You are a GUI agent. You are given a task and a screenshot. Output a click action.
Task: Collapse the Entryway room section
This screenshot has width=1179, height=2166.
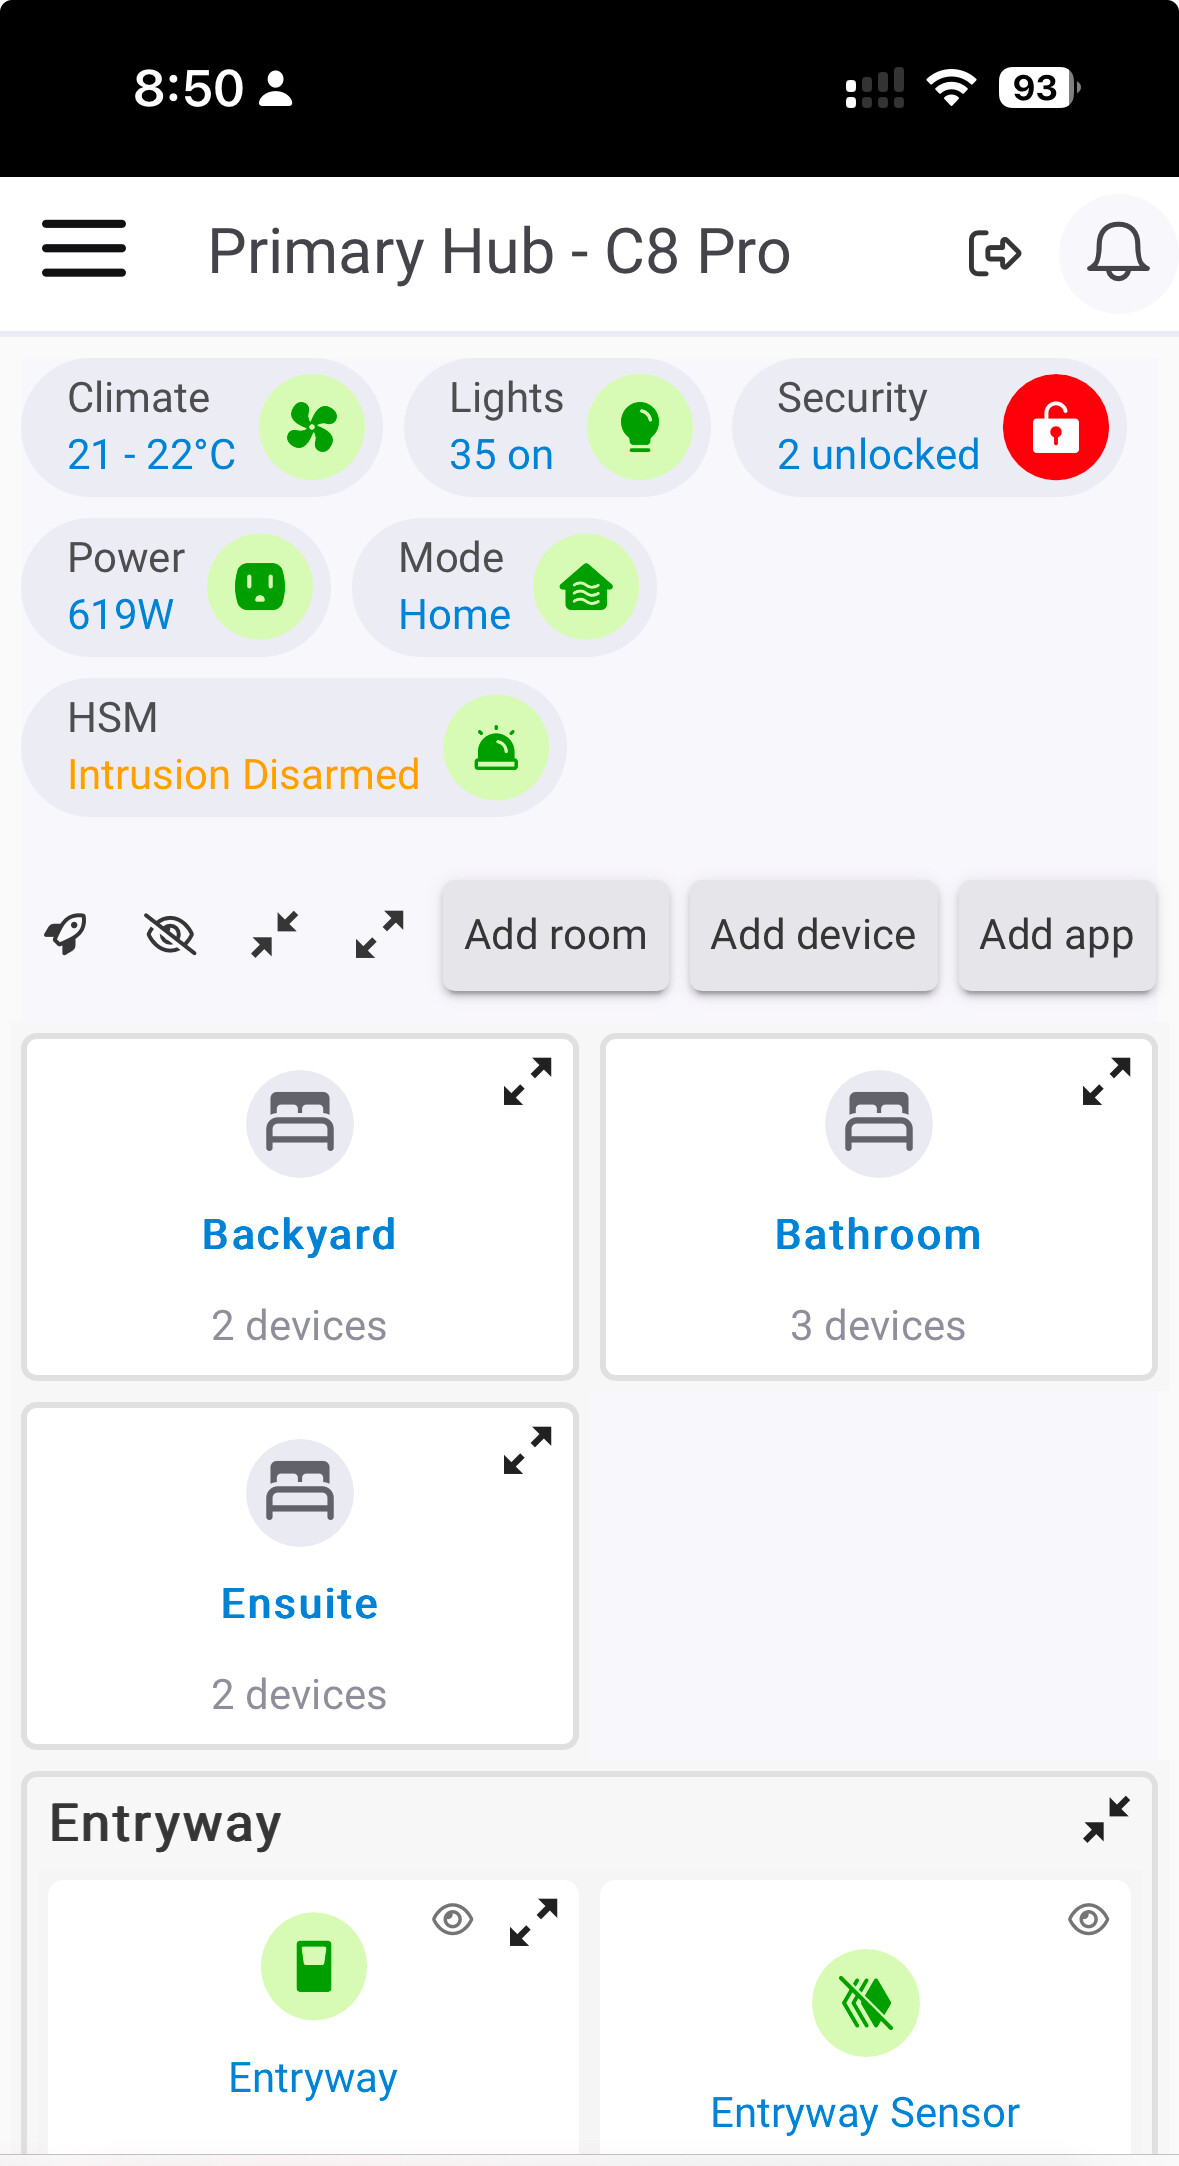(1107, 1819)
